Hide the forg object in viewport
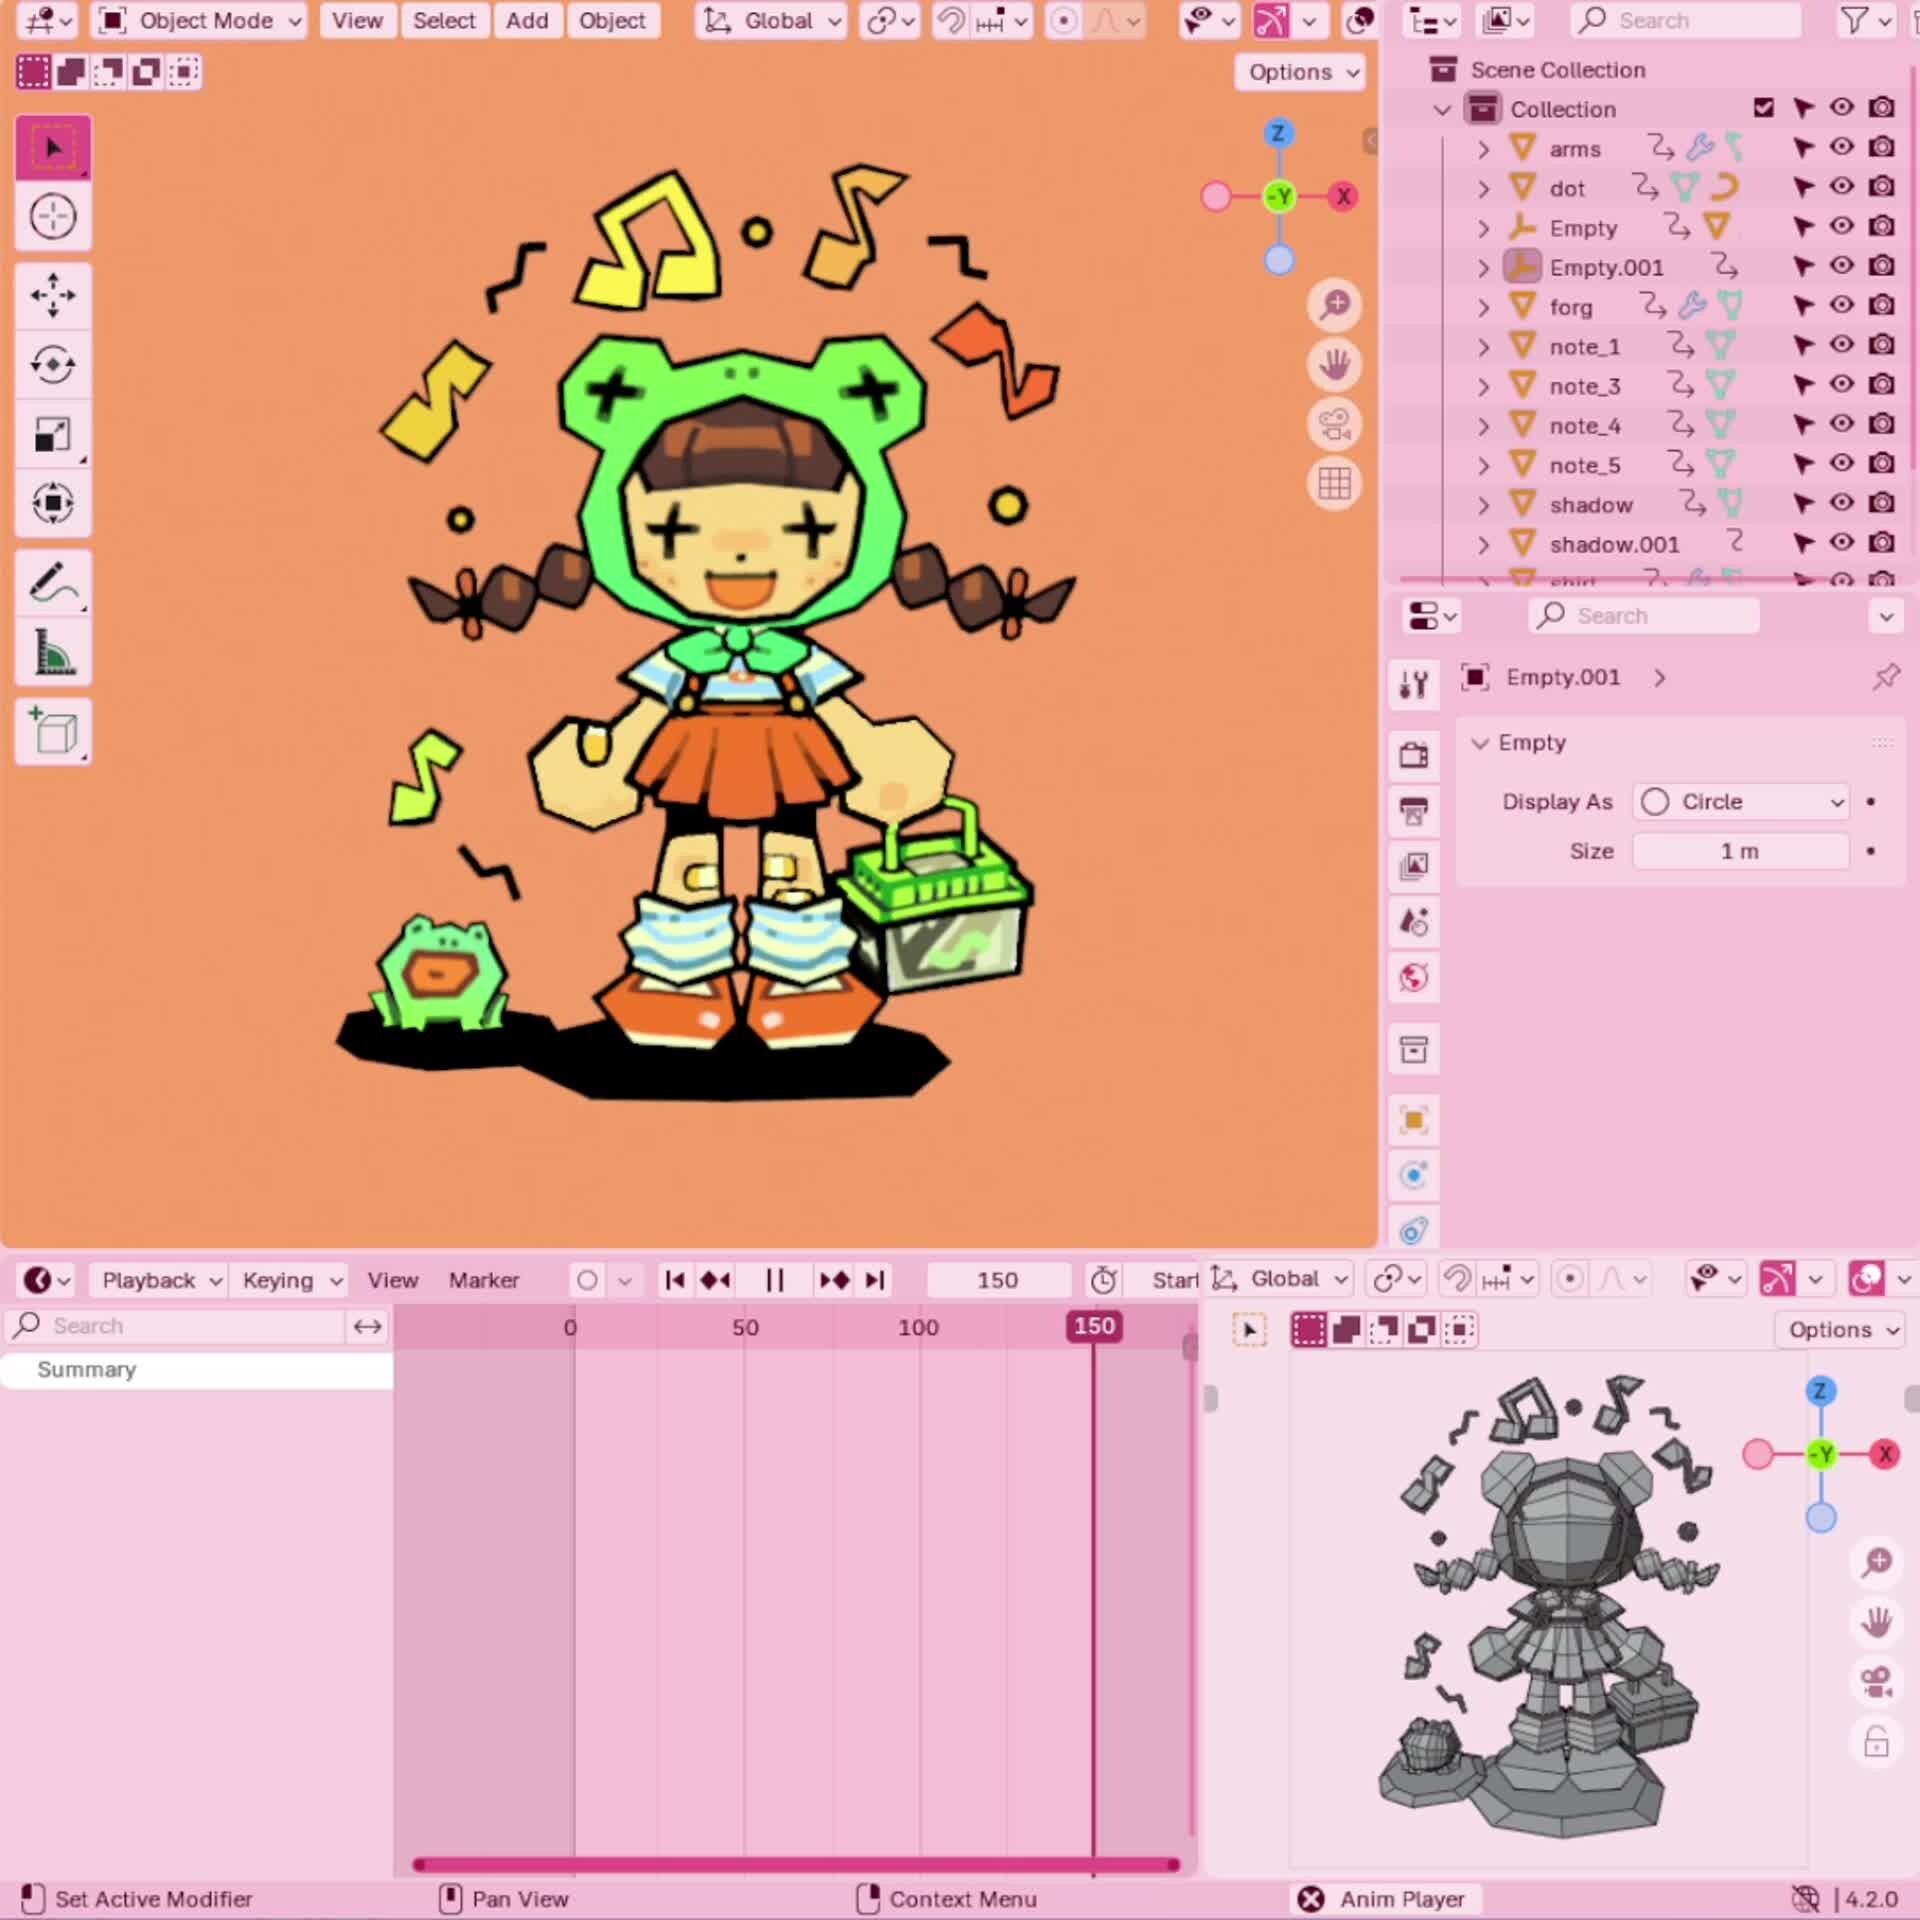This screenshot has width=1920, height=1920. tap(1841, 305)
